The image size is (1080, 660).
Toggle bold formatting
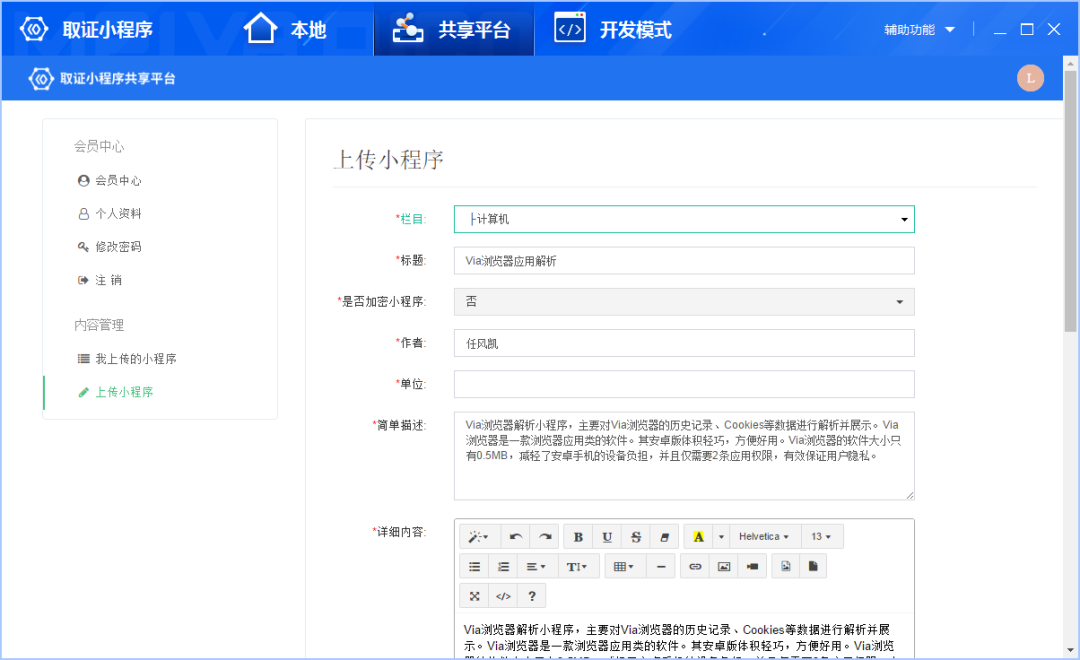[x=578, y=537]
